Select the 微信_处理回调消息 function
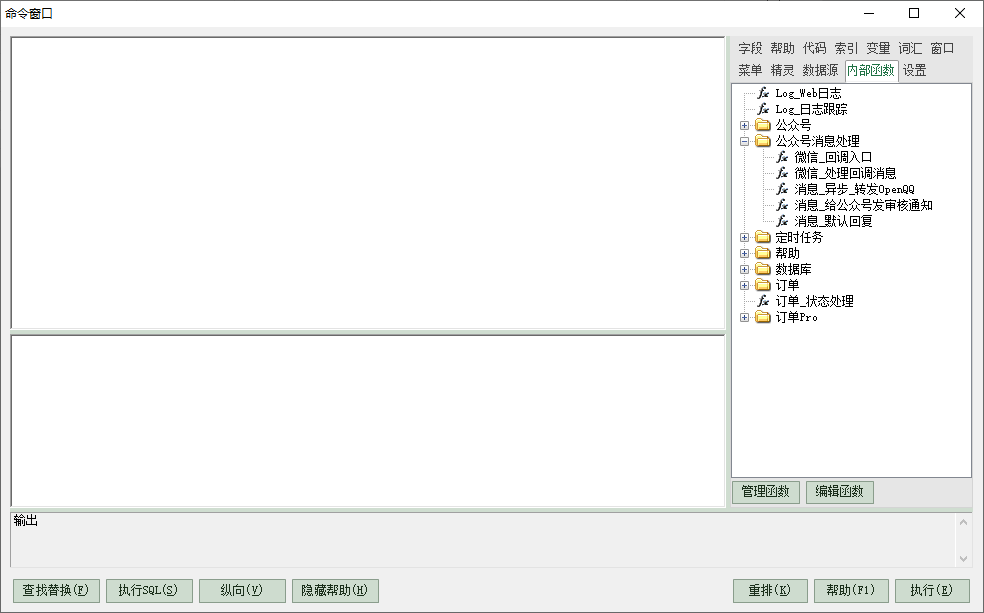 (845, 173)
